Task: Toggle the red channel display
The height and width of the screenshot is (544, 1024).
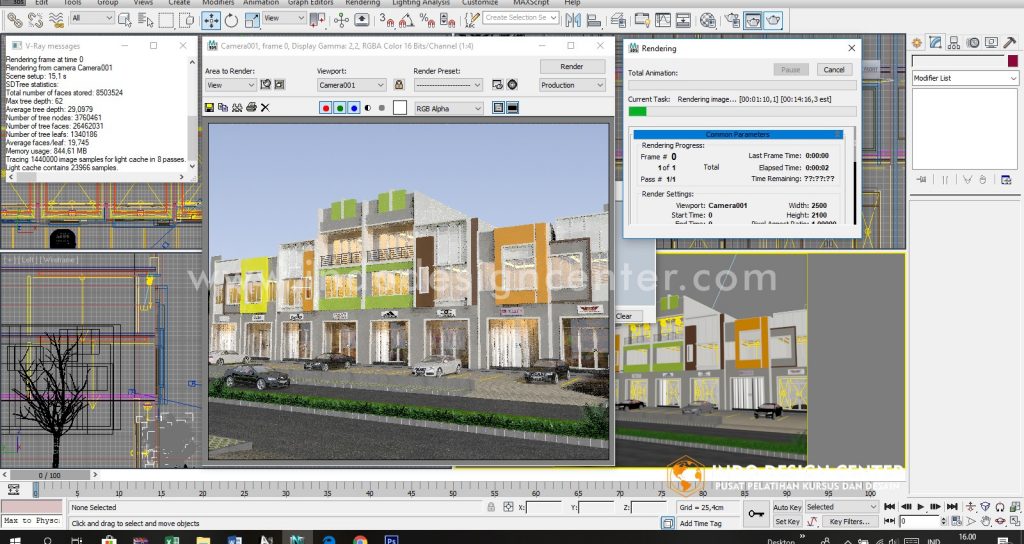Action: point(325,108)
